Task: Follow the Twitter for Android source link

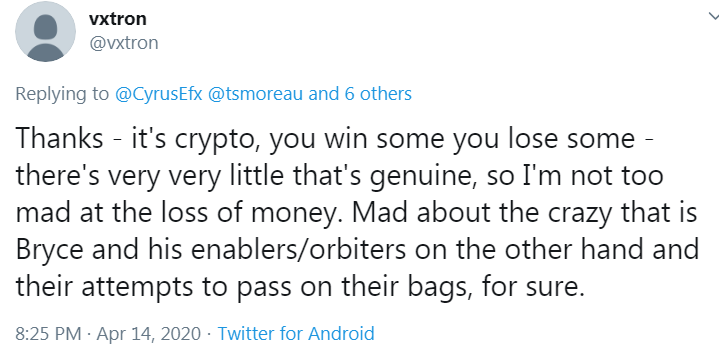Action: [296, 333]
